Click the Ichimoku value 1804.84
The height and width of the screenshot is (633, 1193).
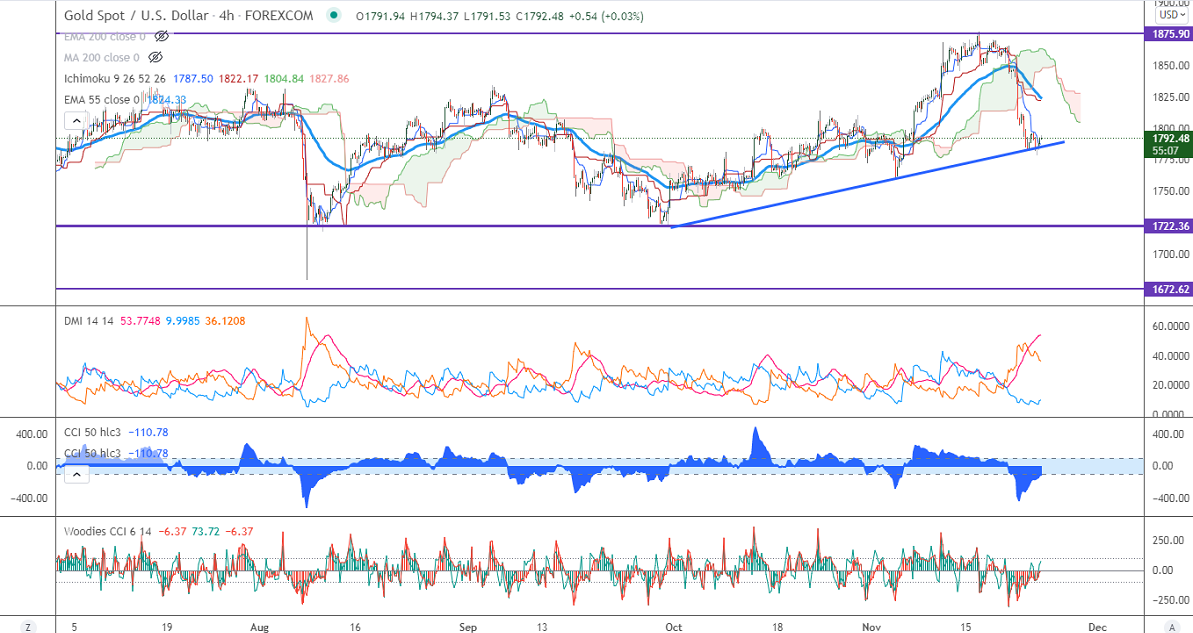[284, 78]
